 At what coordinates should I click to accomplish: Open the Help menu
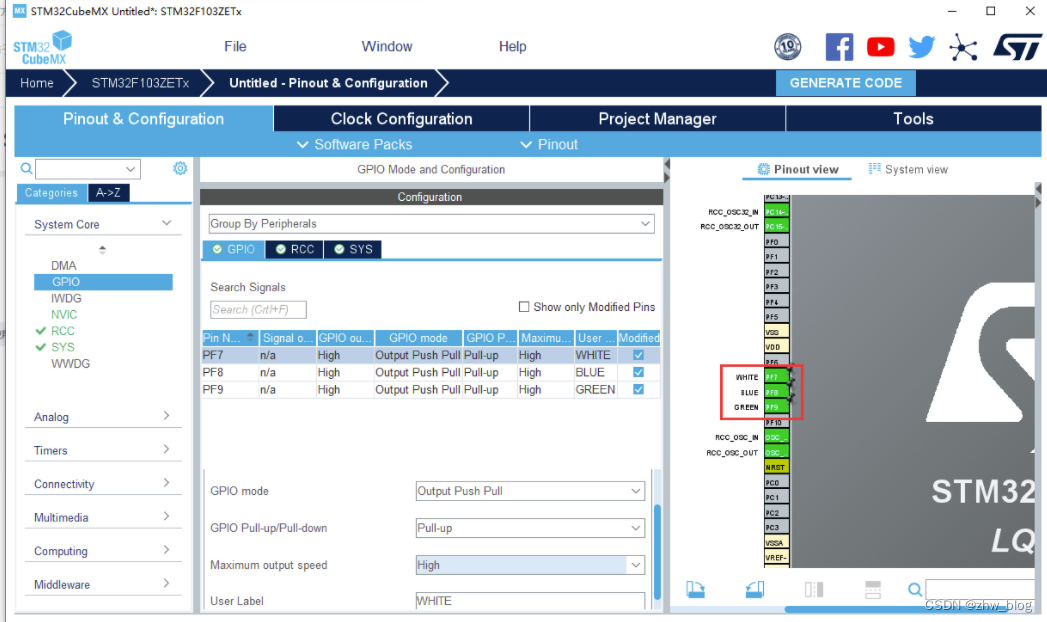513,47
